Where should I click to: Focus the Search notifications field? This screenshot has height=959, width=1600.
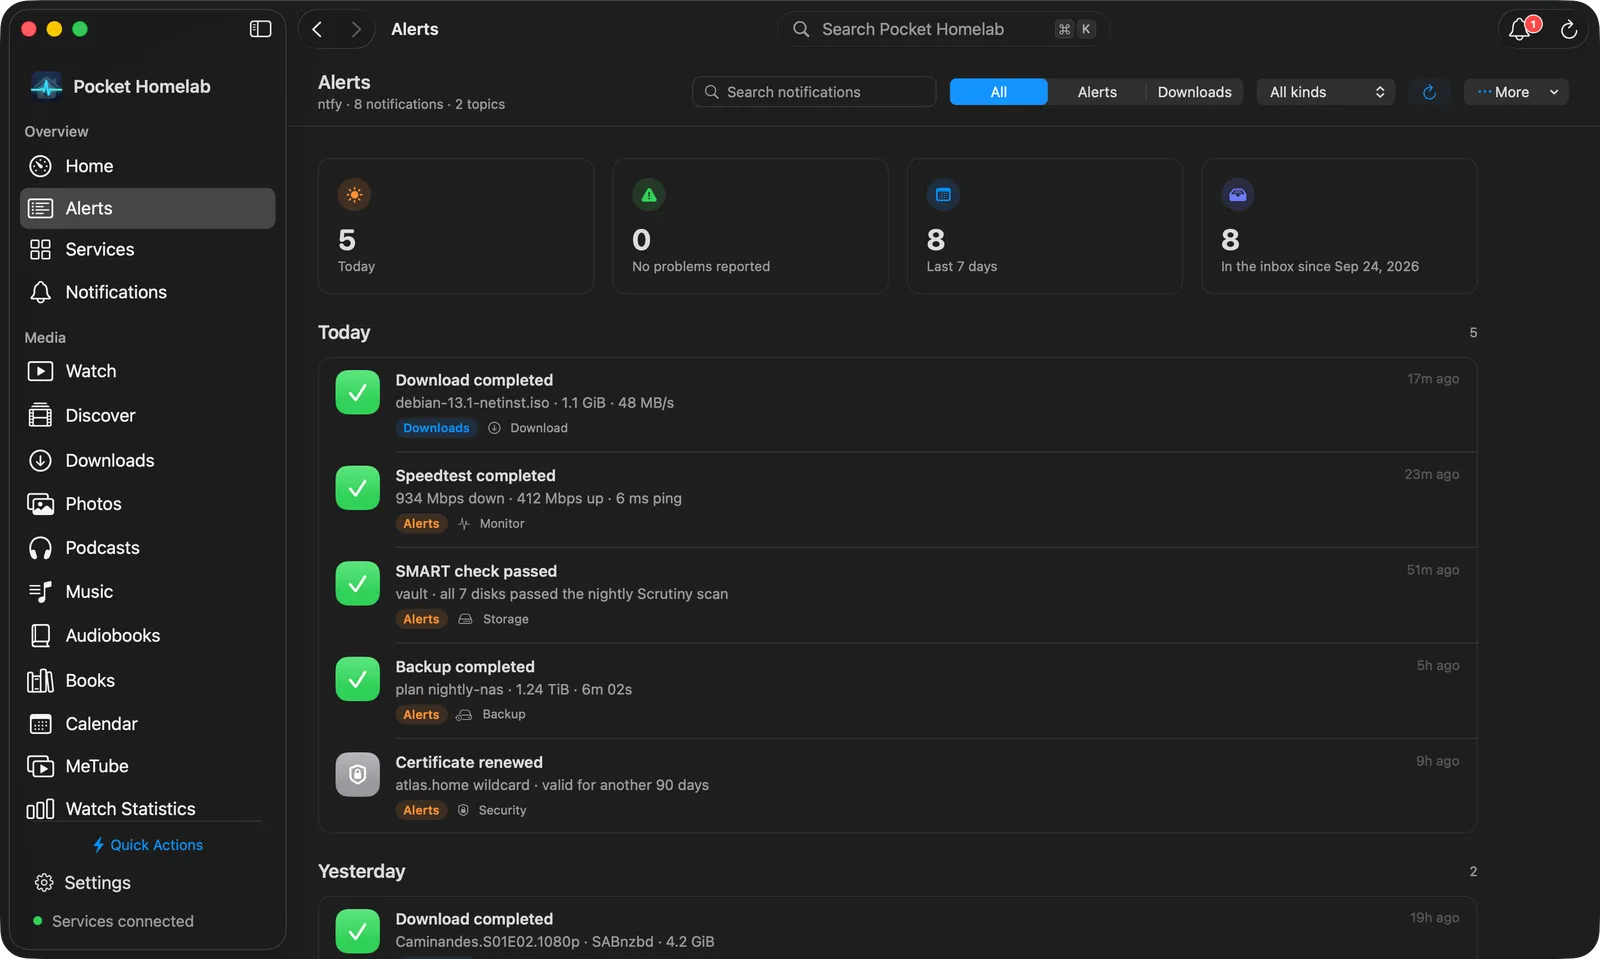[814, 92]
